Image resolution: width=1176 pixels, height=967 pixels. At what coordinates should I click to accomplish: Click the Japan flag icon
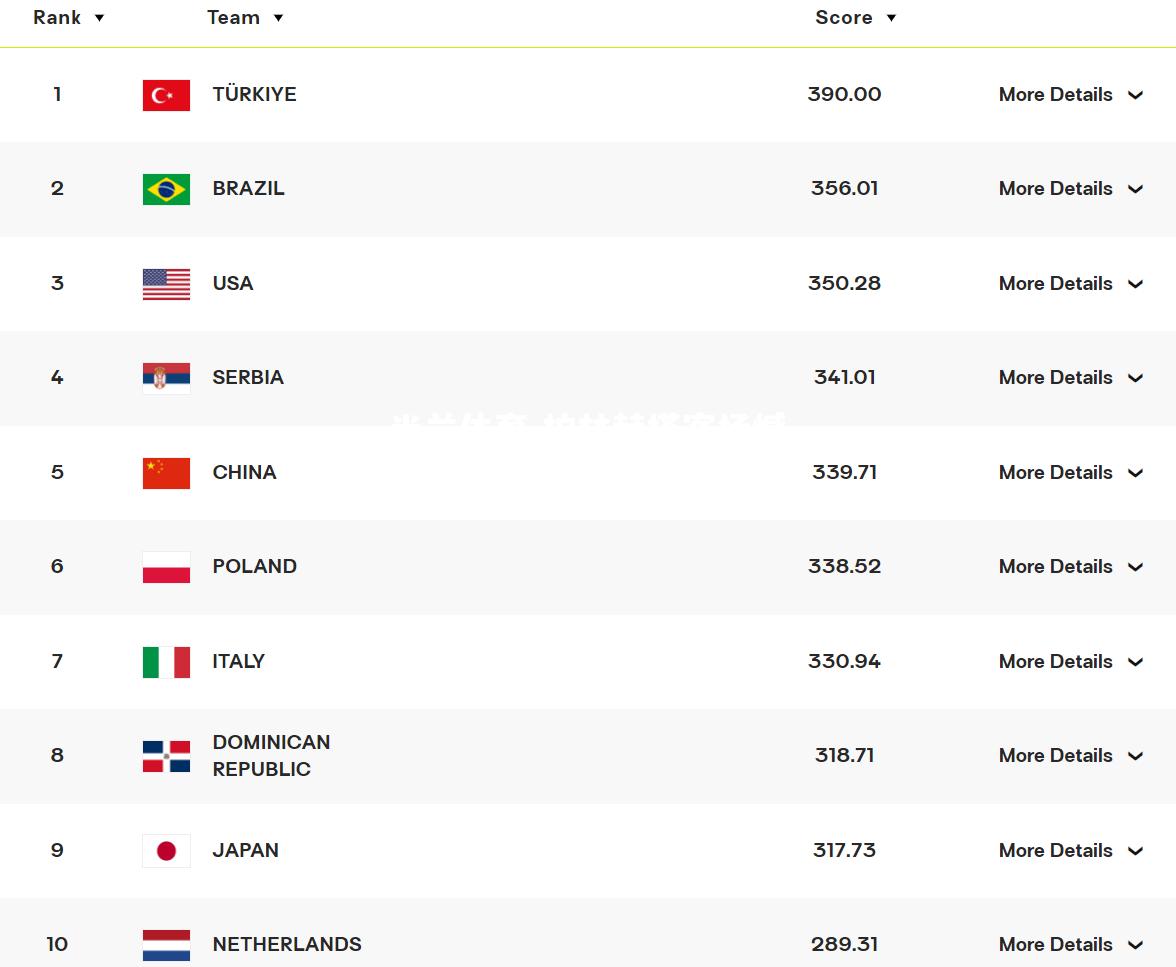(x=166, y=851)
